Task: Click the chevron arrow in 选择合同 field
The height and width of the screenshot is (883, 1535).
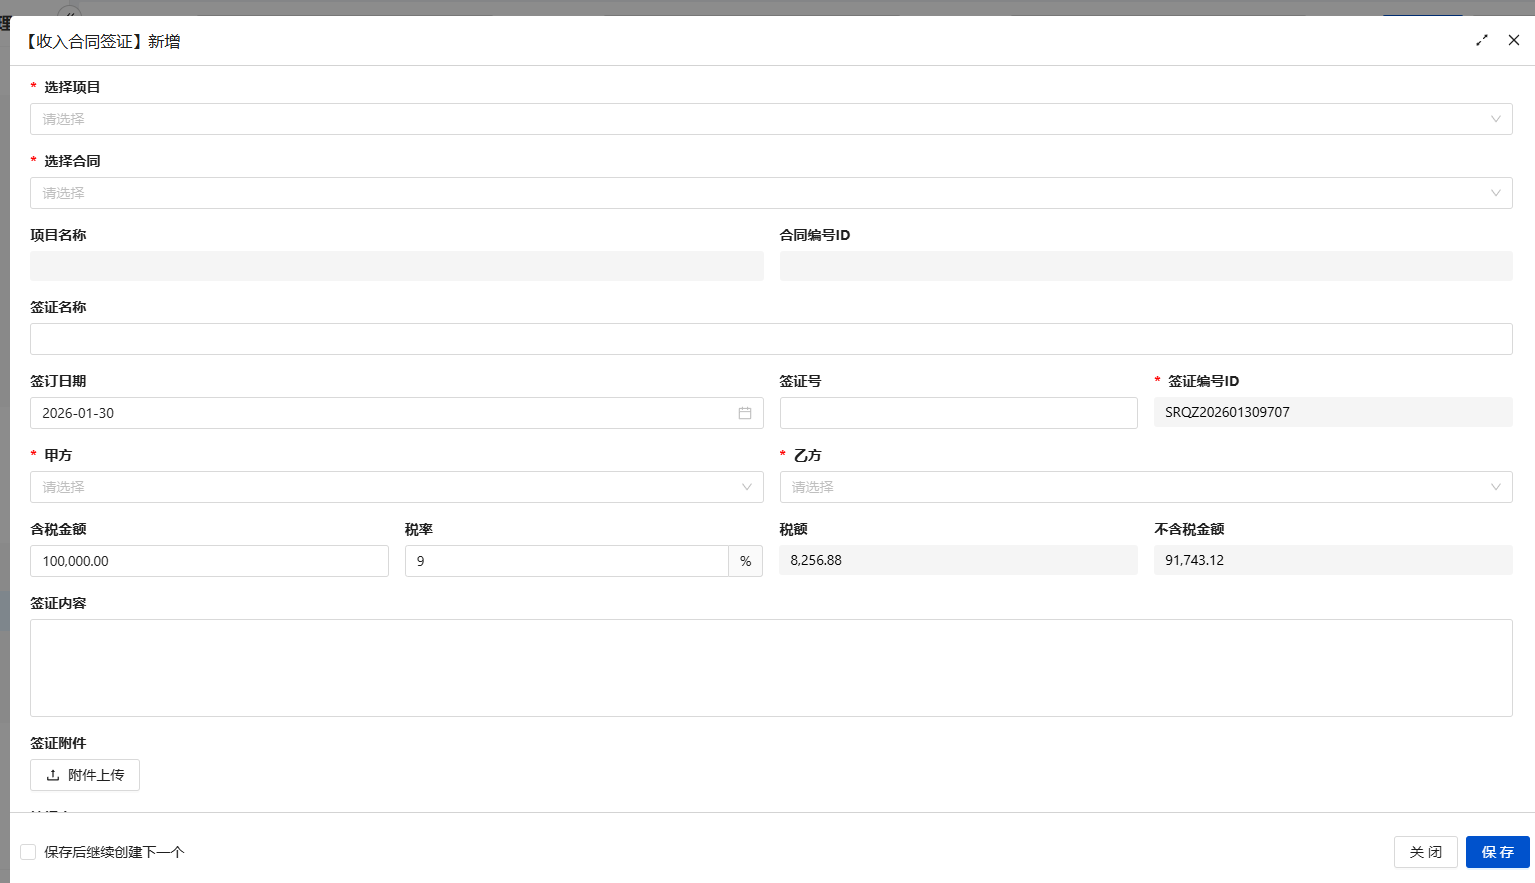Action: tap(1496, 193)
